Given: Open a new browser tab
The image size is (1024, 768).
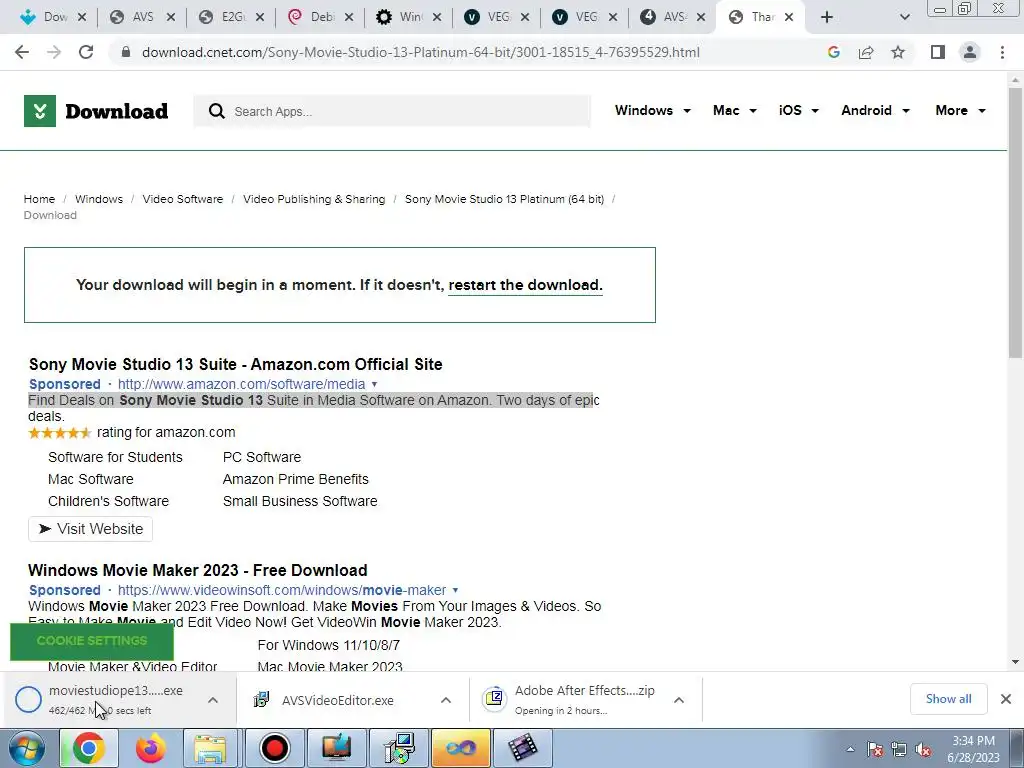Looking at the screenshot, I should 827,17.
